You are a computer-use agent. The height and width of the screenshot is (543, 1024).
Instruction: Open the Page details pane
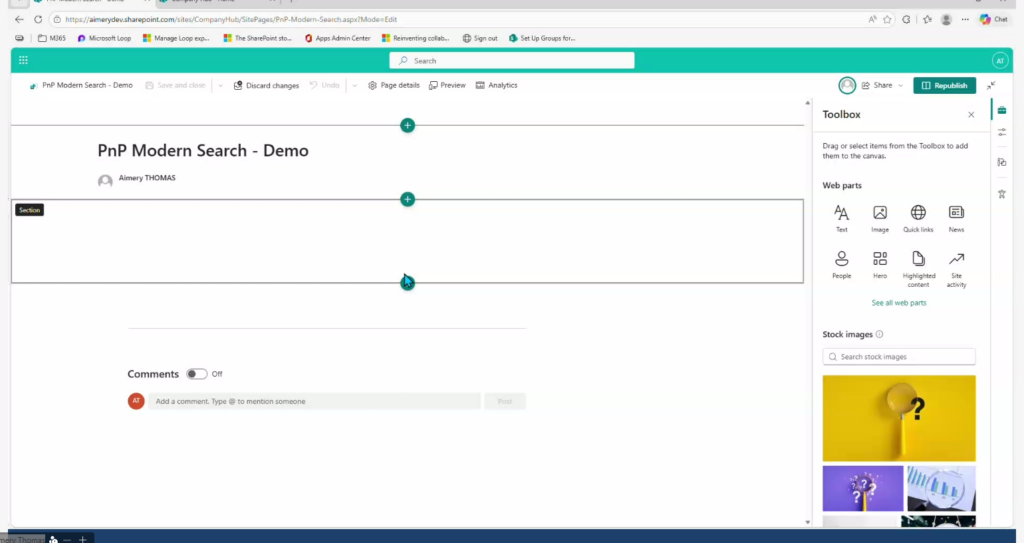[394, 85]
